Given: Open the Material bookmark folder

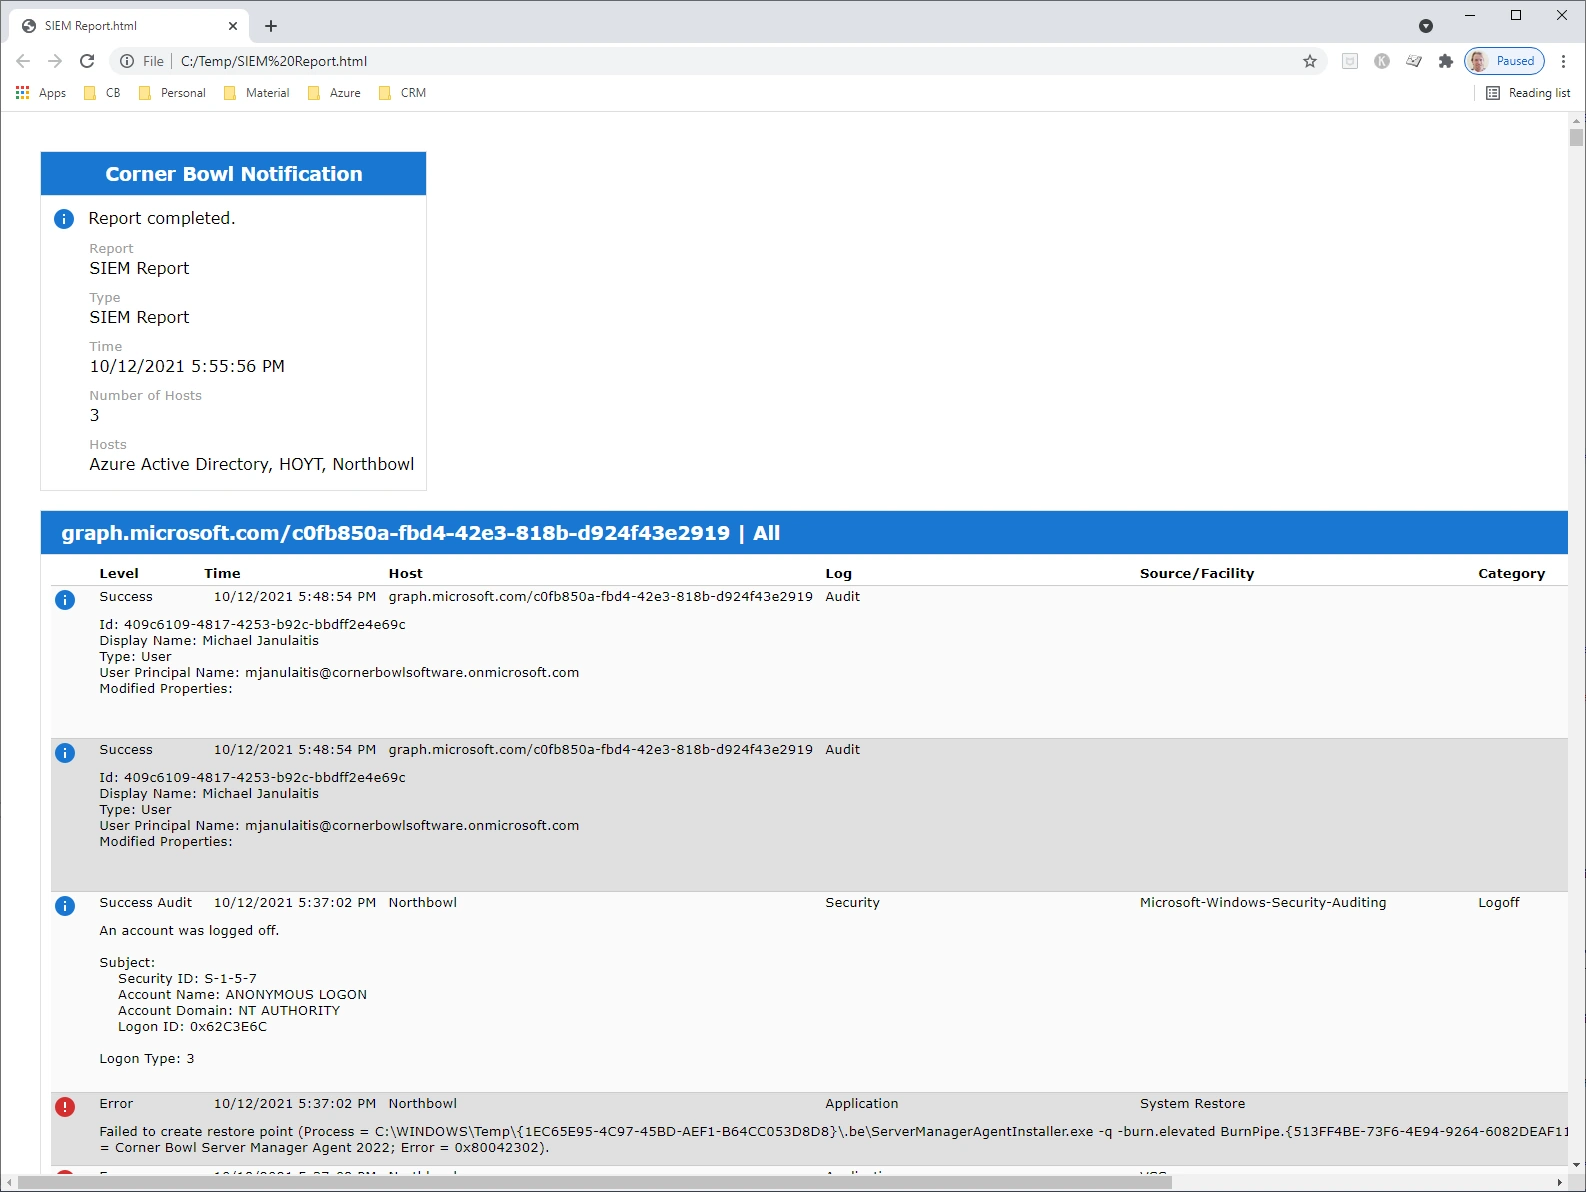Looking at the screenshot, I should [256, 93].
